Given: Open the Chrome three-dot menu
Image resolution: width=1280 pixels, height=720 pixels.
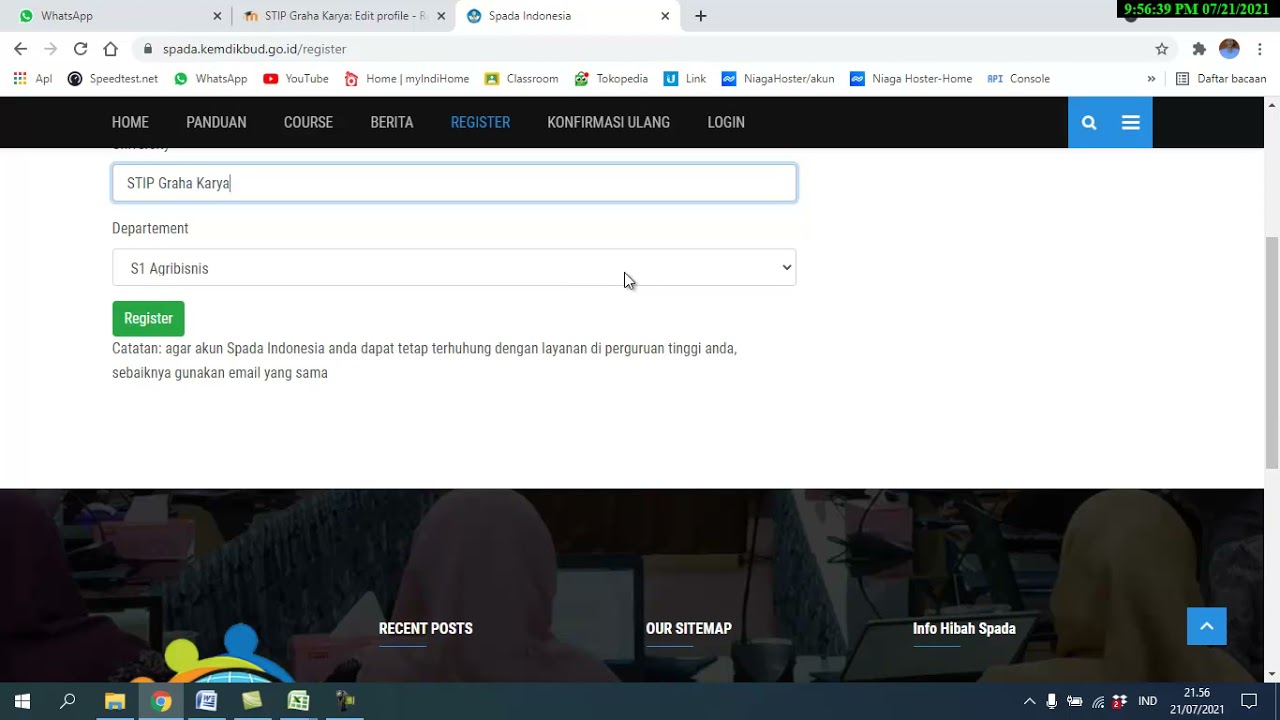Looking at the screenshot, I should tap(1259, 48).
